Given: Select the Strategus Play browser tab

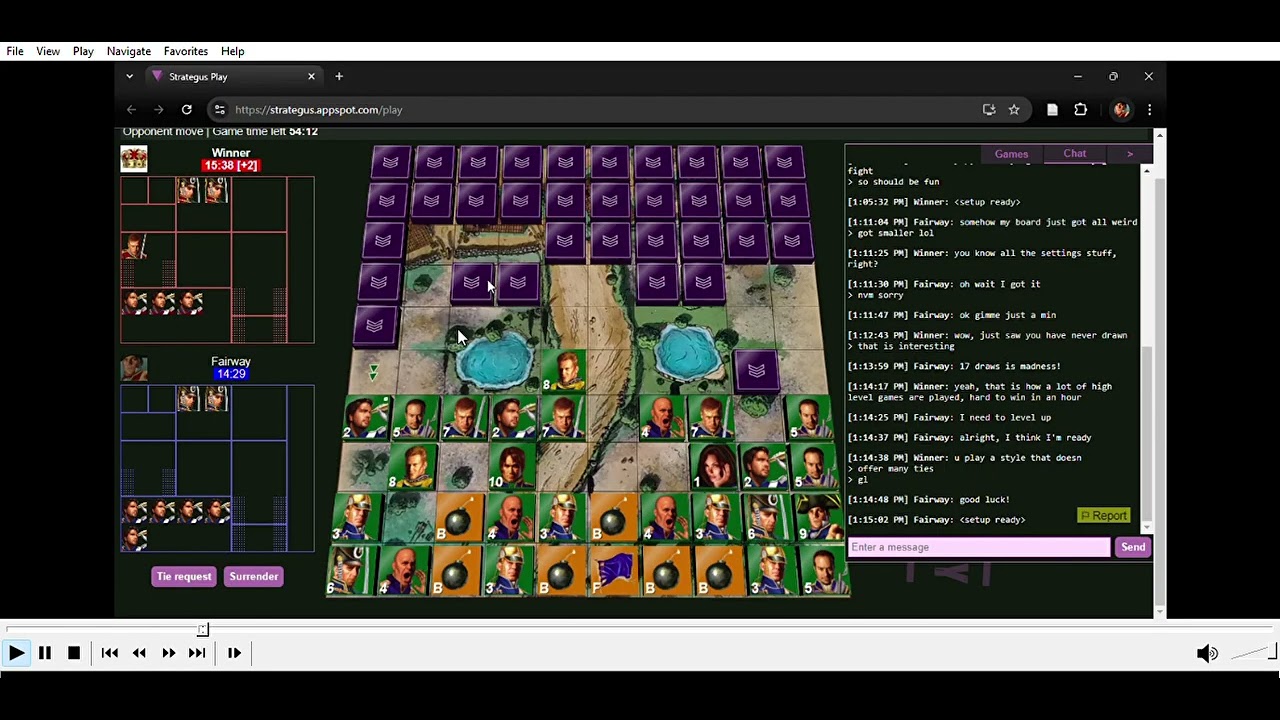Looking at the screenshot, I should click(x=233, y=77).
